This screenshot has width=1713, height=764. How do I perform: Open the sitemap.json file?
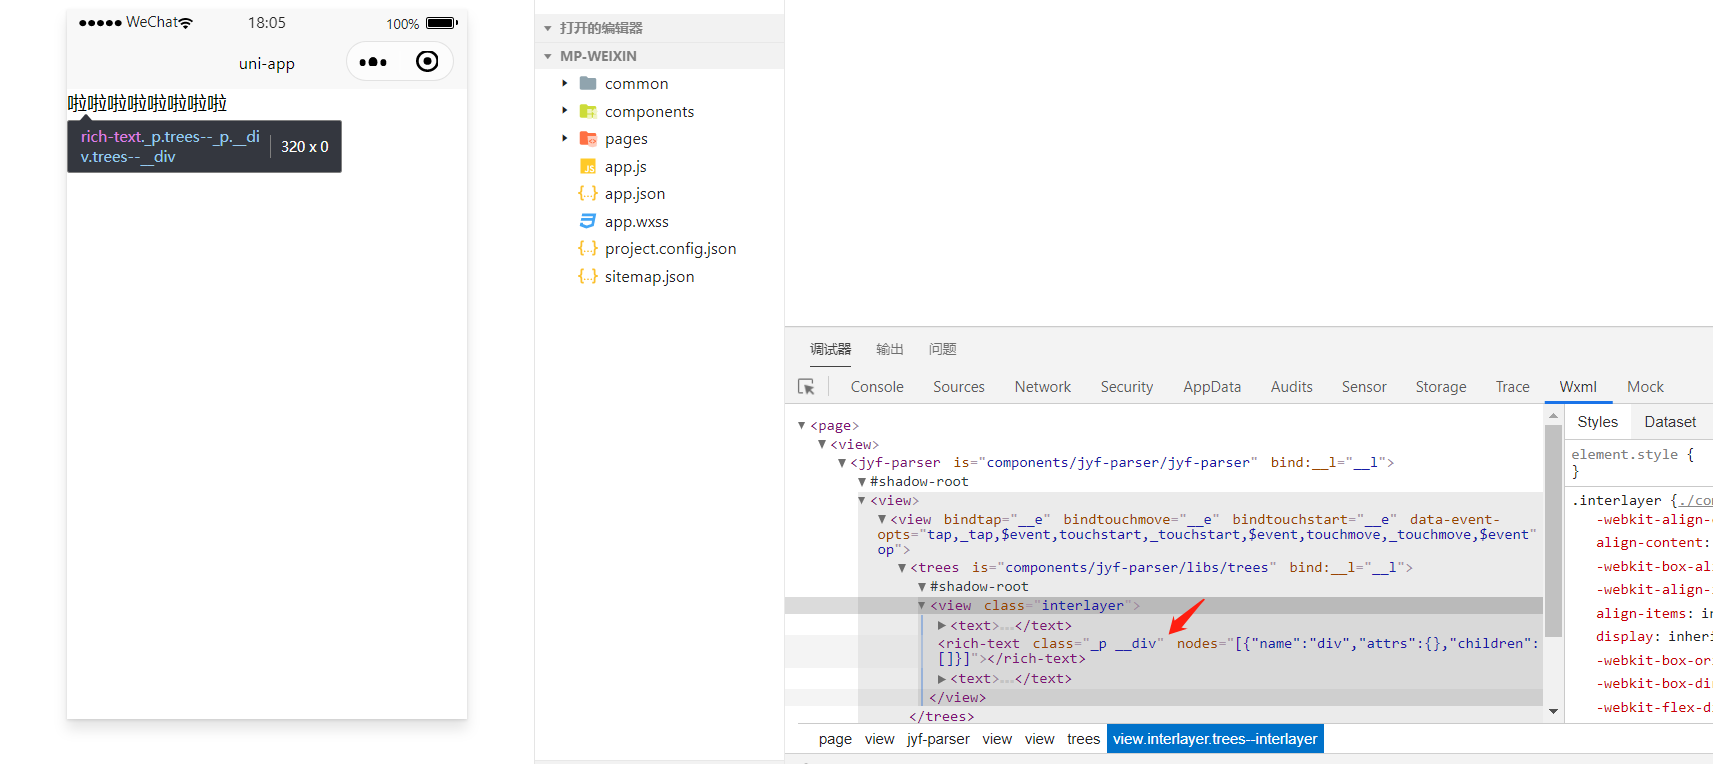coord(649,276)
